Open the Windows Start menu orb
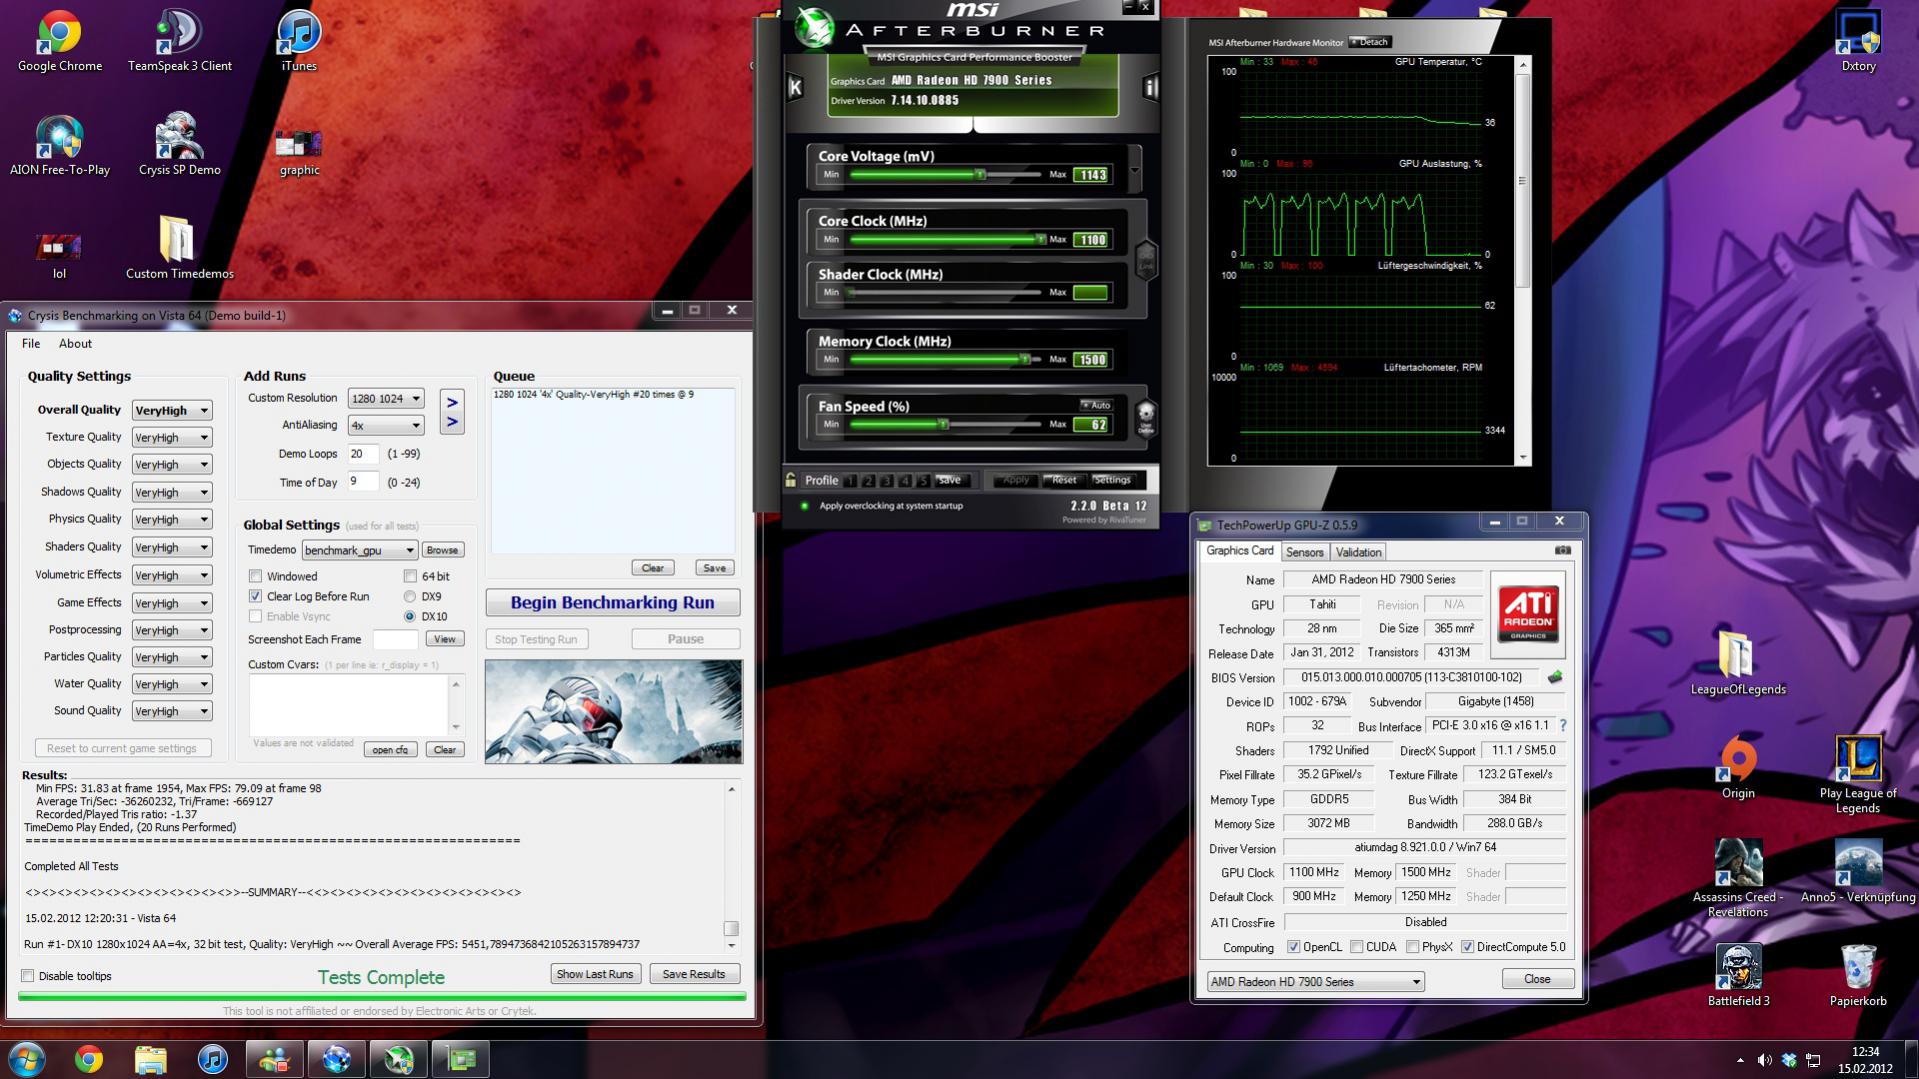Image resolution: width=1919 pixels, height=1079 pixels. (x=27, y=1059)
